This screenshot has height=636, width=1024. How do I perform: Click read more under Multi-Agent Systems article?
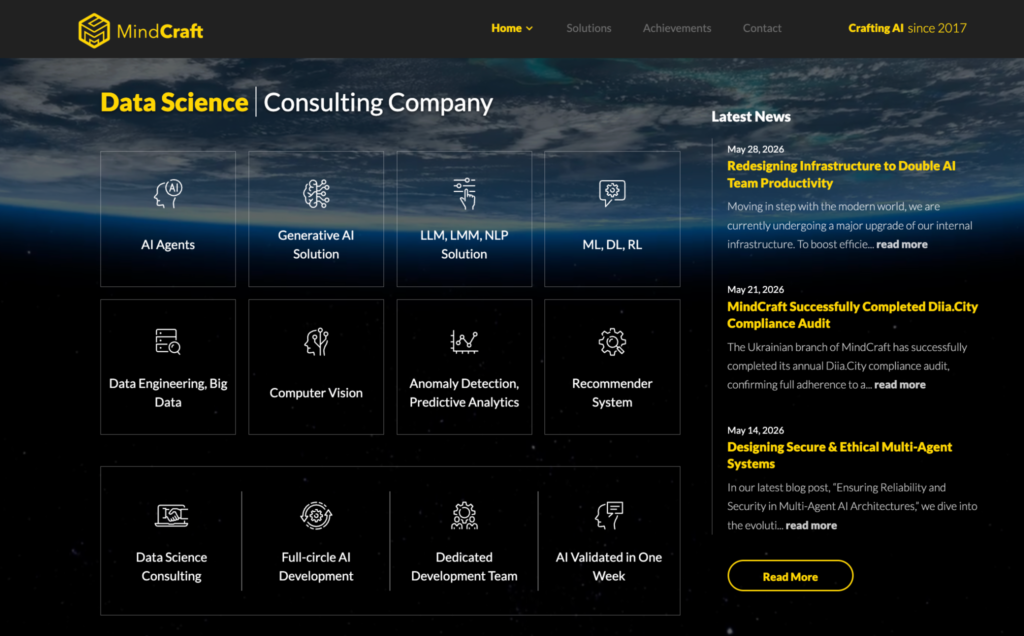(x=810, y=525)
